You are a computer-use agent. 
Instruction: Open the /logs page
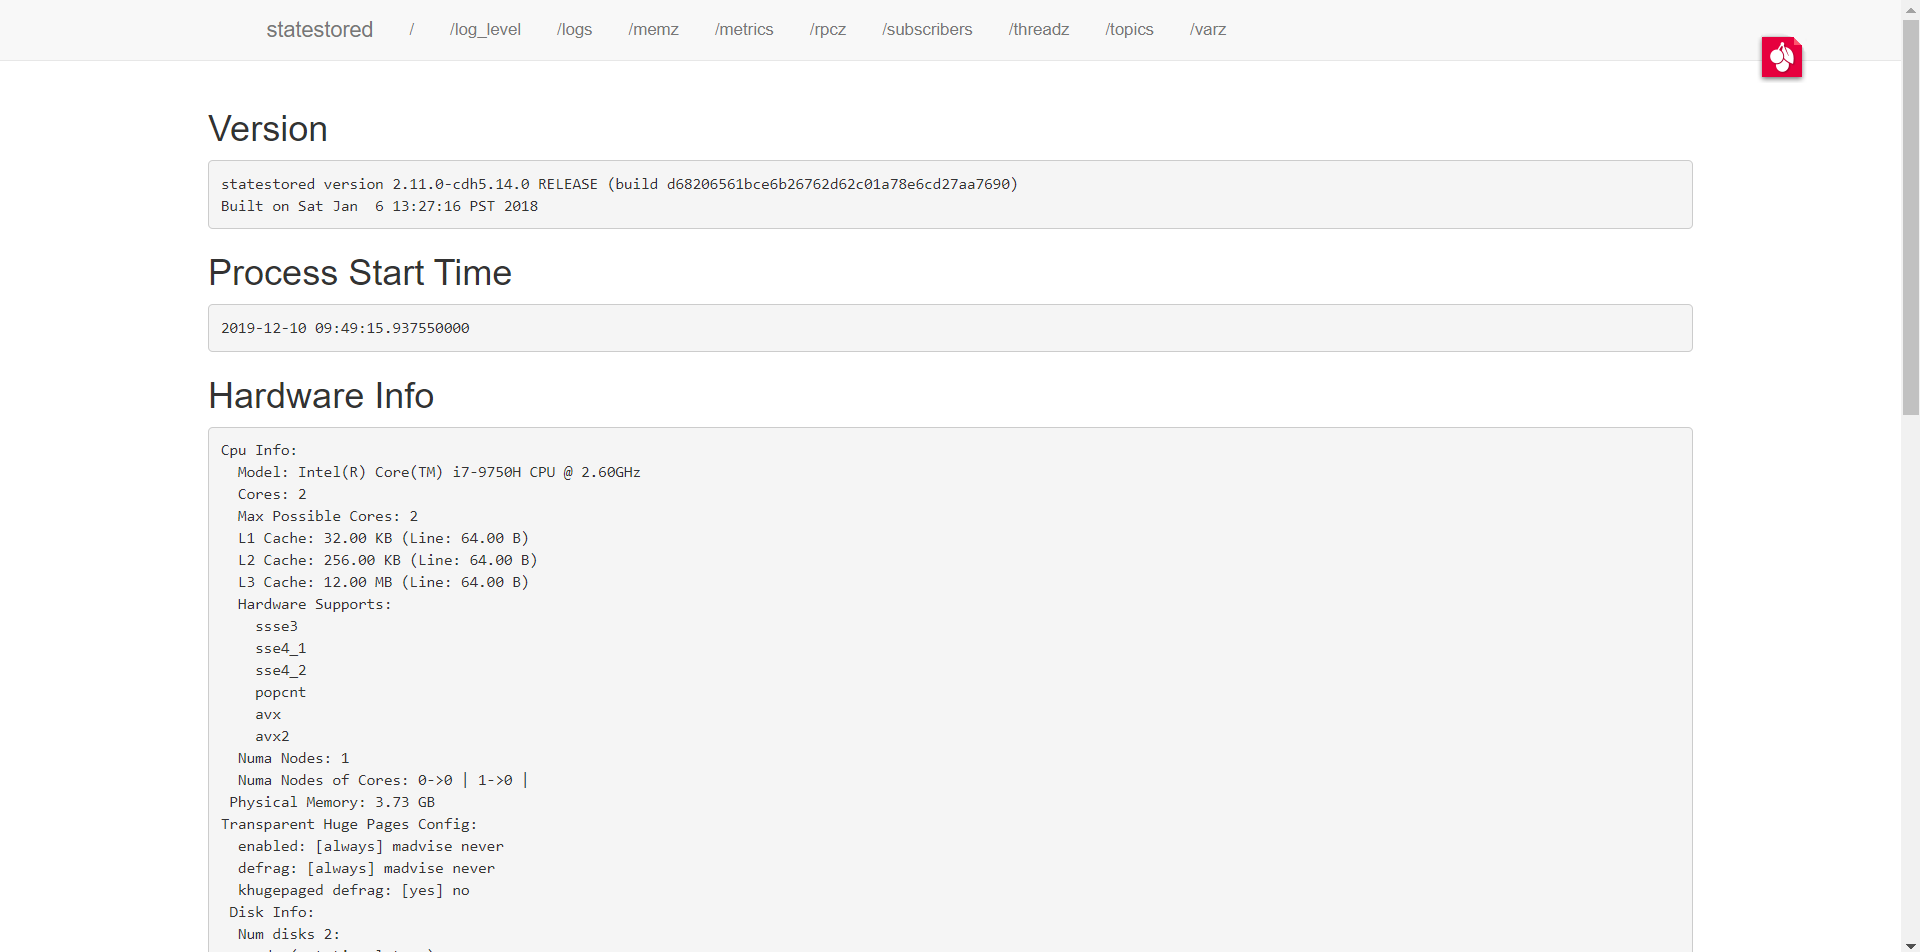point(574,30)
